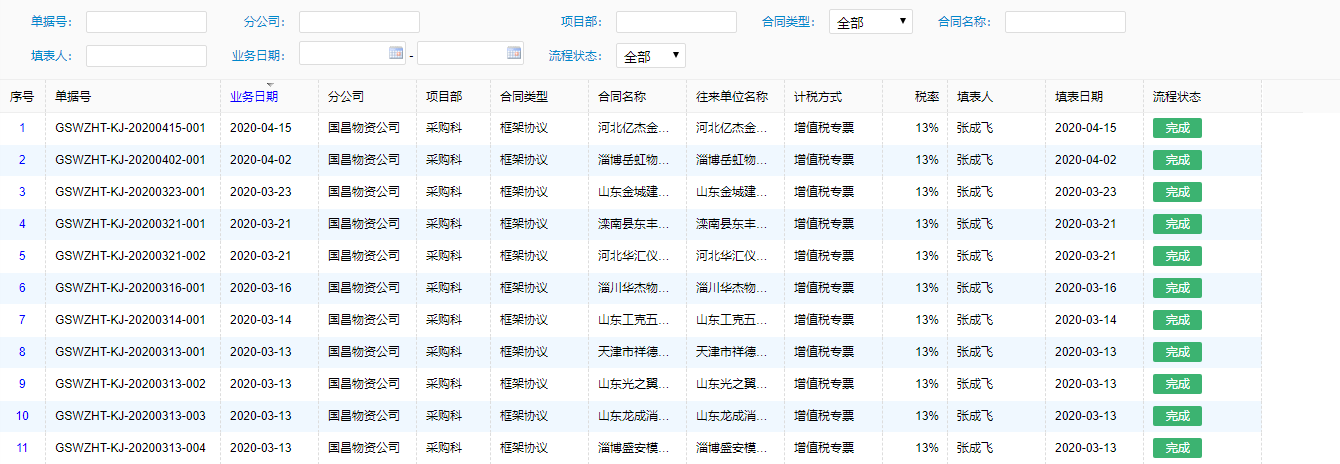Select document GSWZHT-KJ-20200316-001
The height and width of the screenshot is (464, 1340).
(130, 288)
